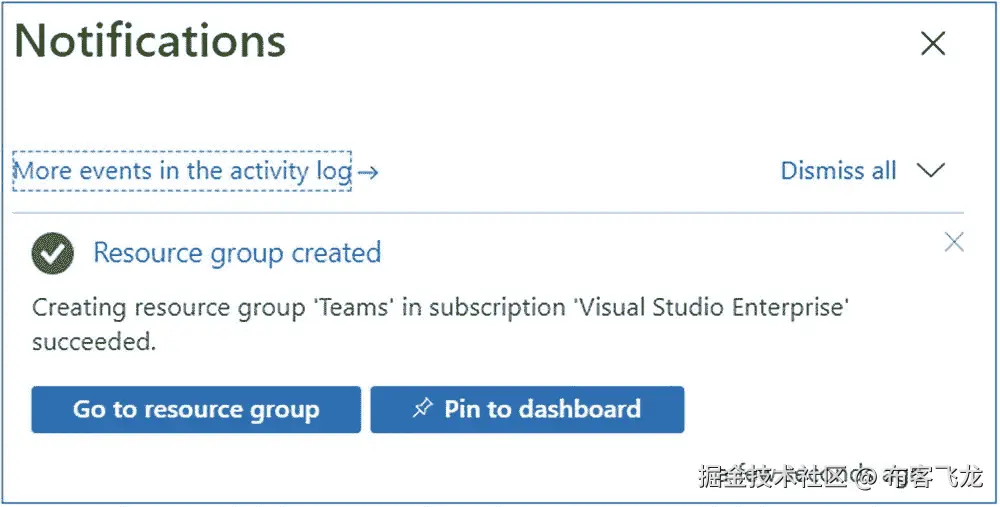Click the green success checkmark icon

pos(52,254)
